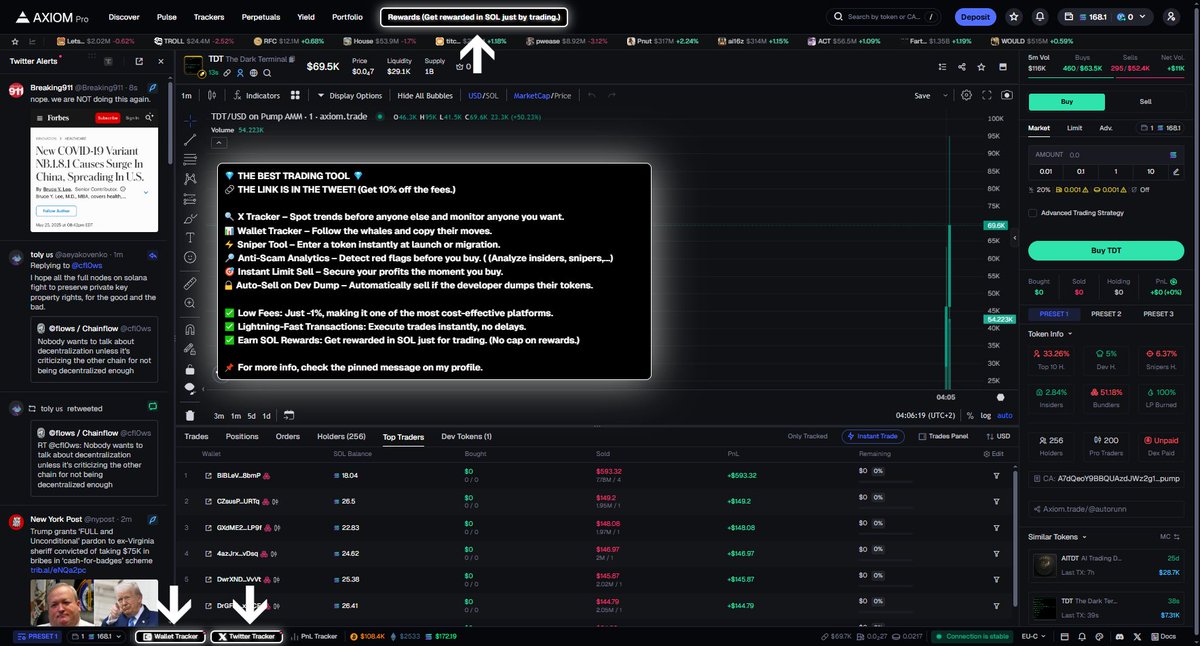This screenshot has width=1200, height=646.
Task: Open wallet balance 168.1 dropdown in header
Action: coord(1105,17)
